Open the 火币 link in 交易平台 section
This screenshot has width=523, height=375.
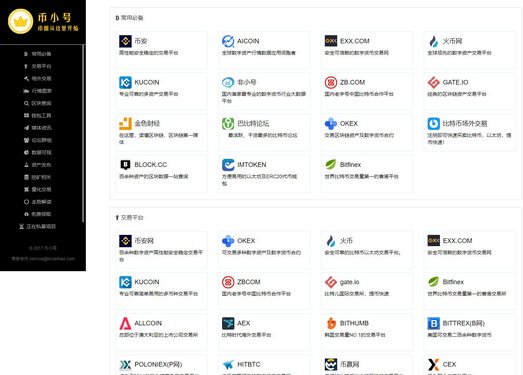tap(346, 241)
